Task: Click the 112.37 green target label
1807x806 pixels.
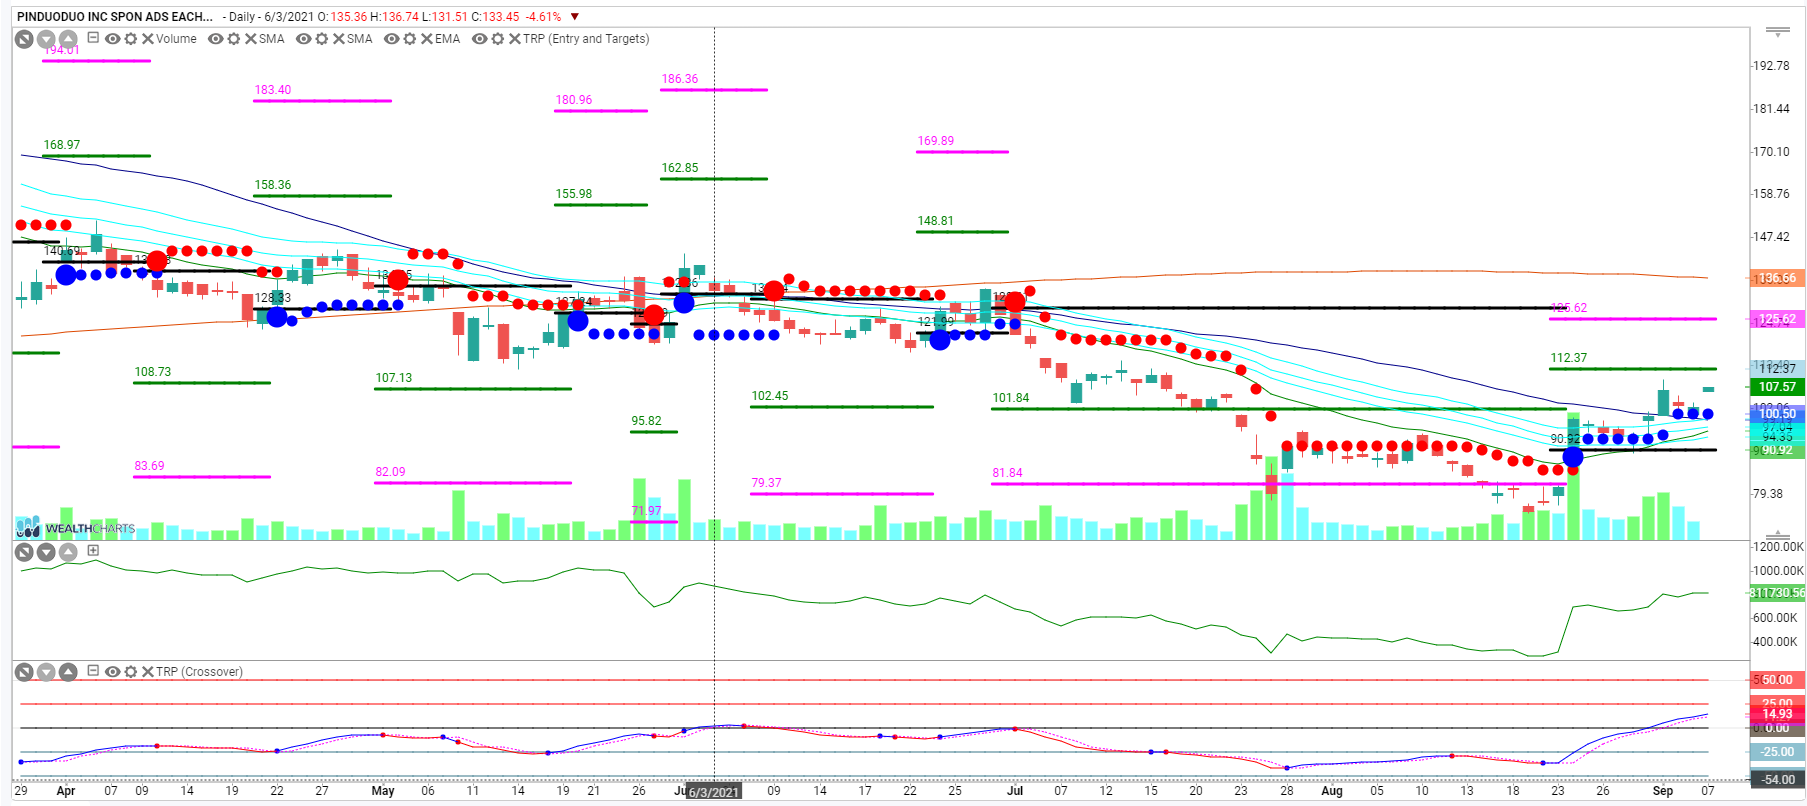Action: pos(1569,358)
